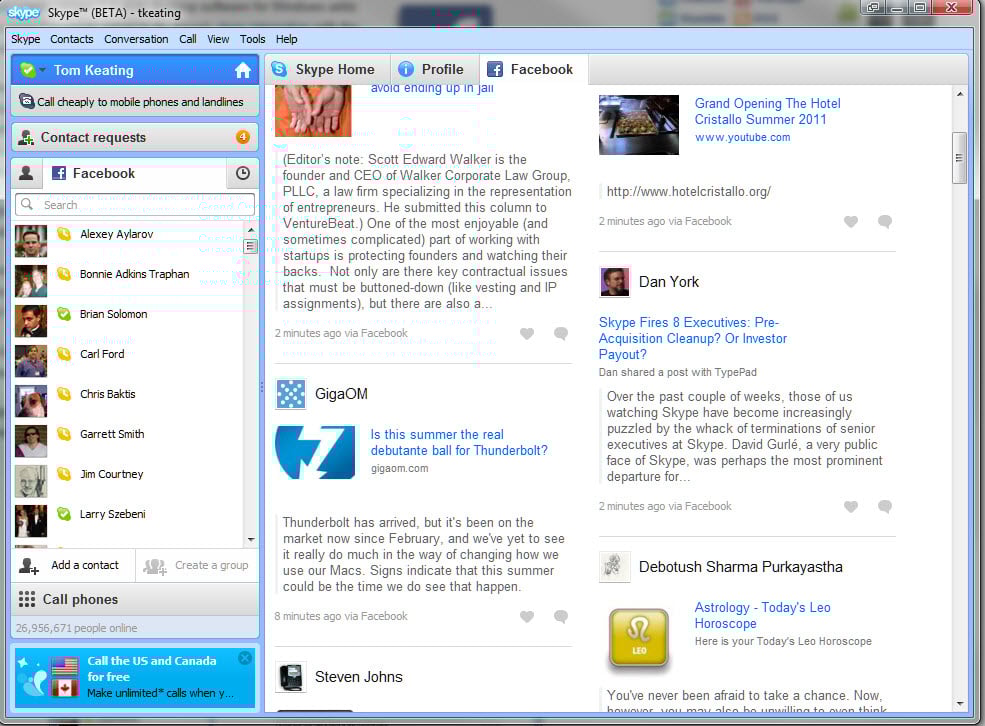Comment on the GigaOM Thunderbolt post
The width and height of the screenshot is (985, 726).
click(x=561, y=617)
